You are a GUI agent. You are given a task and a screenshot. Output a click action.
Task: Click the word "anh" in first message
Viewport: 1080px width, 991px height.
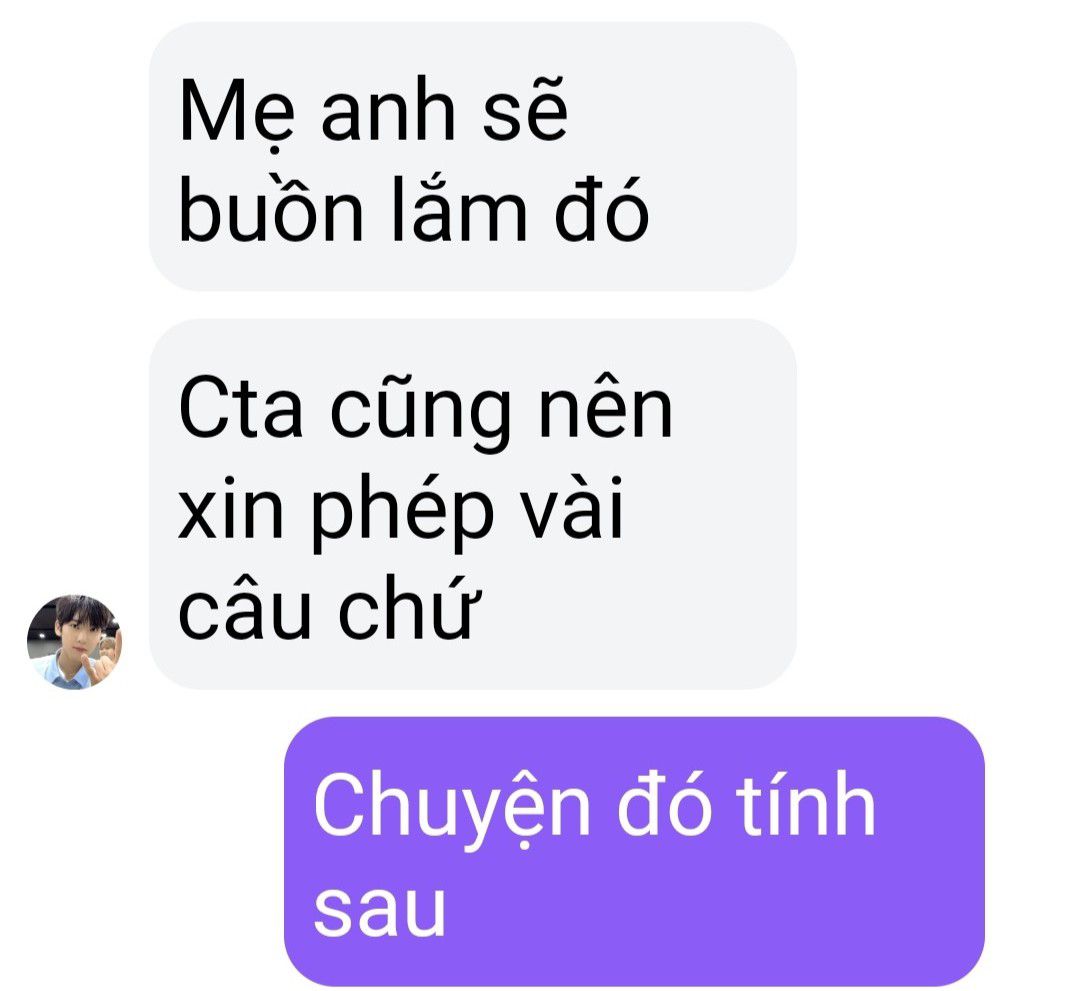pos(388,110)
